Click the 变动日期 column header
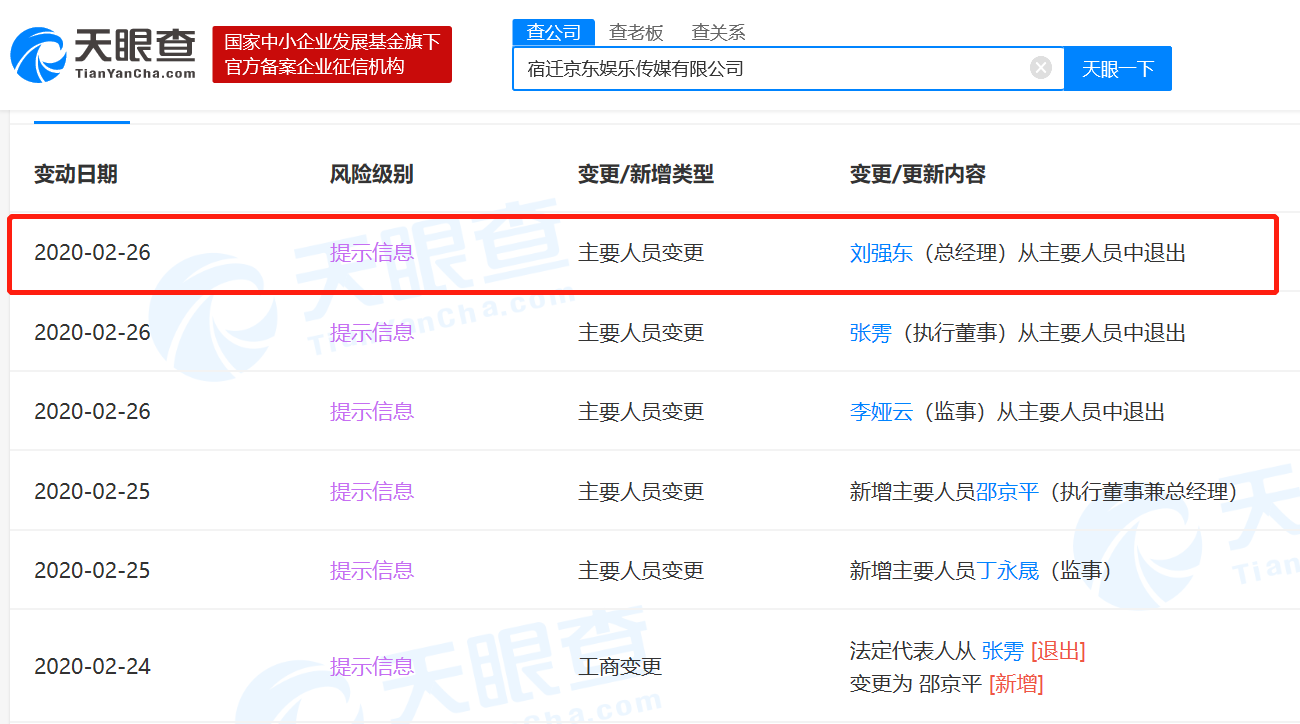This screenshot has width=1300, height=724. (76, 174)
